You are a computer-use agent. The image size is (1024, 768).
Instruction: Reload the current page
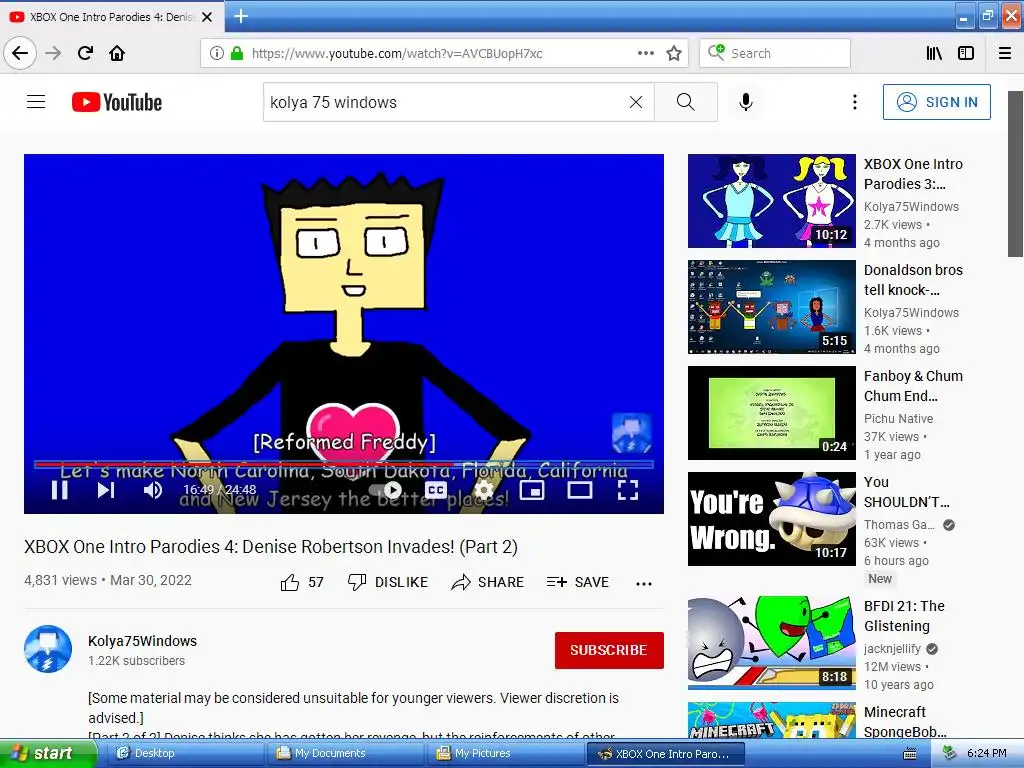pyautogui.click(x=86, y=53)
